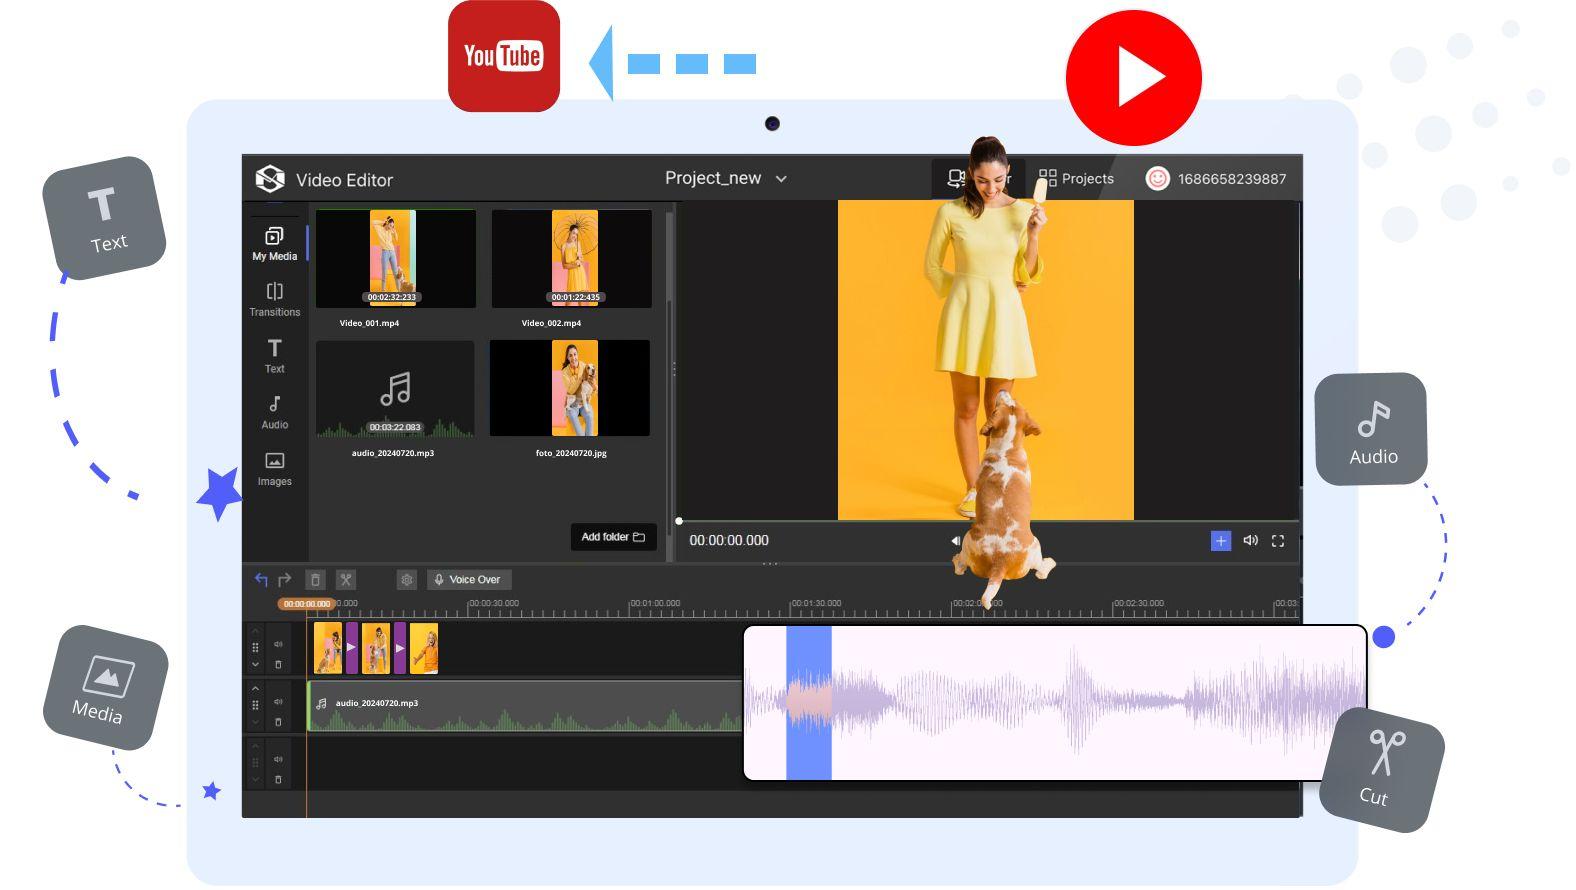1576x890 pixels.
Task: Select the second clip on the video track
Action: click(x=376, y=648)
